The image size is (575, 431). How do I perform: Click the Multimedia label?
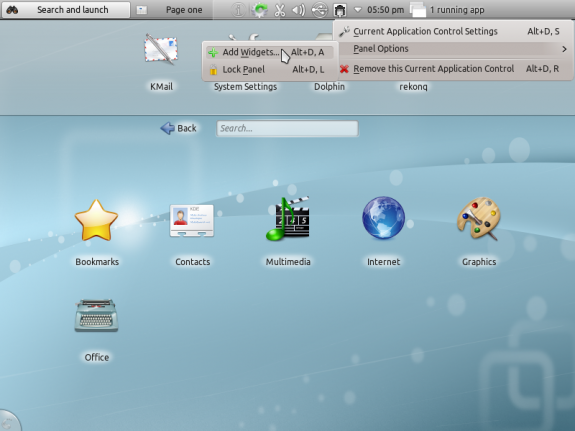click(288, 262)
